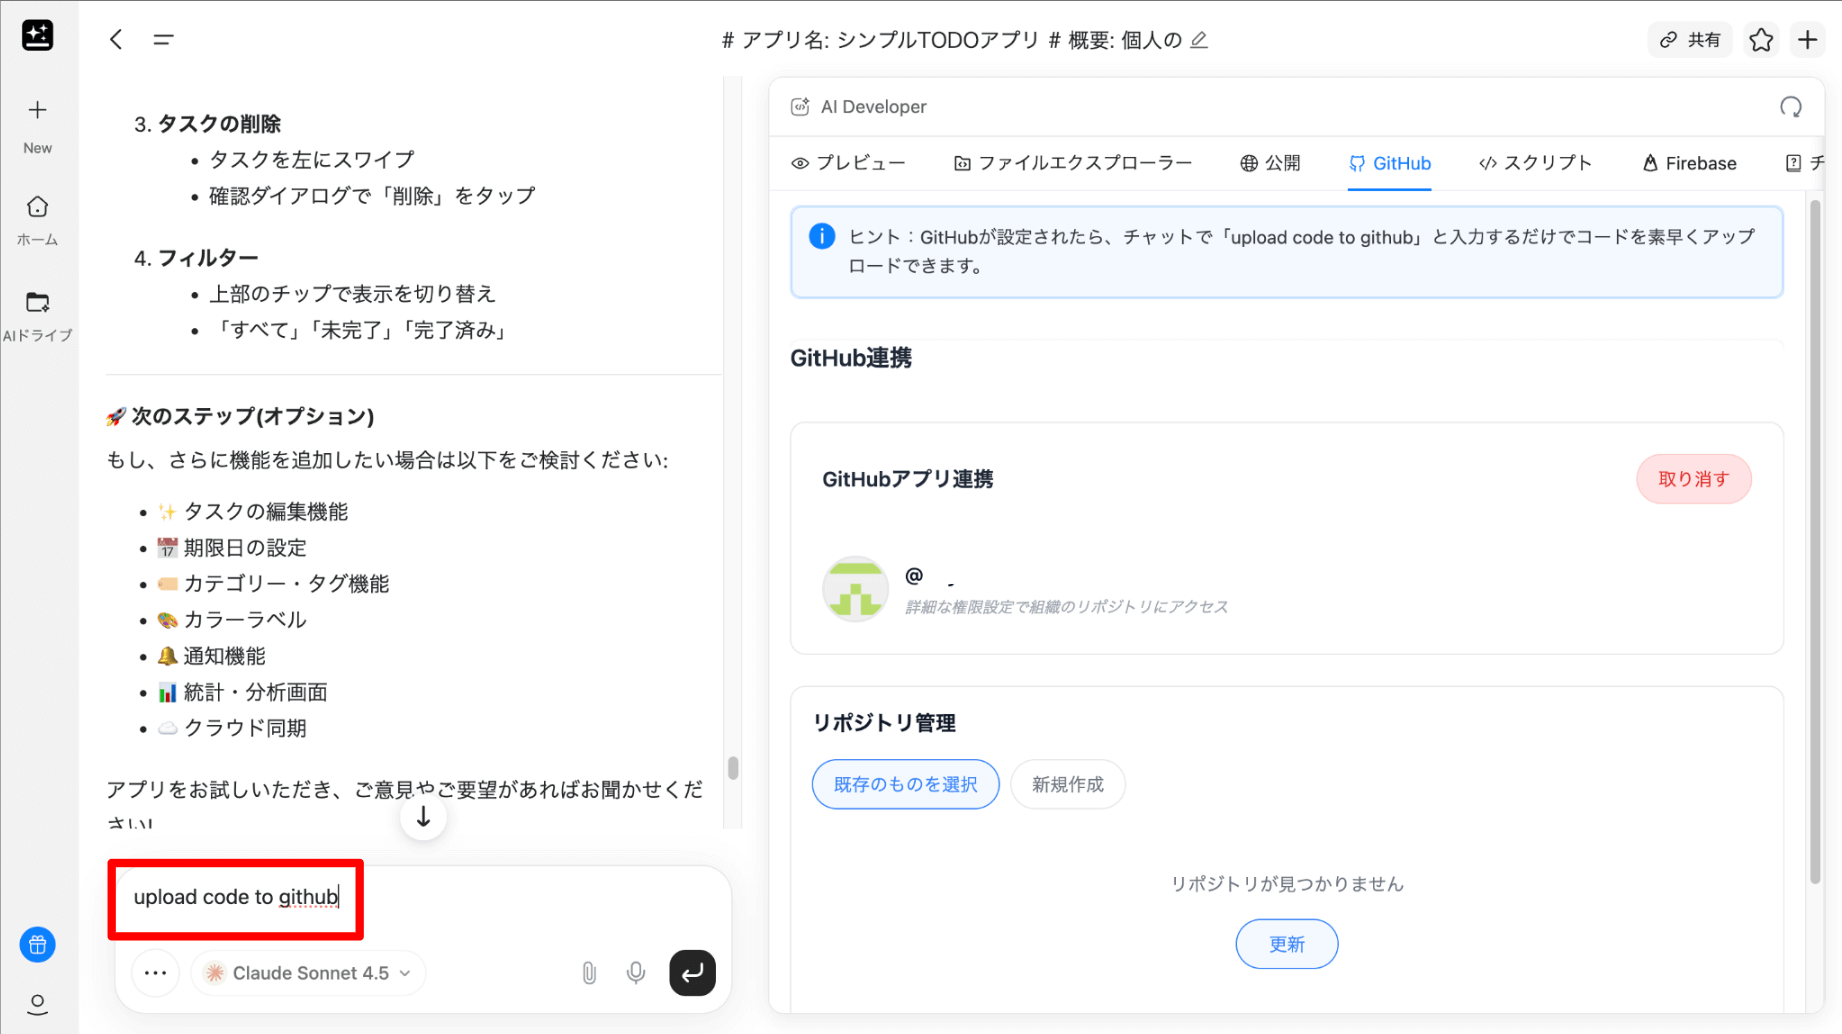Bookmark project with the star icon
This screenshot has height=1034, width=1842.
[x=1761, y=40]
